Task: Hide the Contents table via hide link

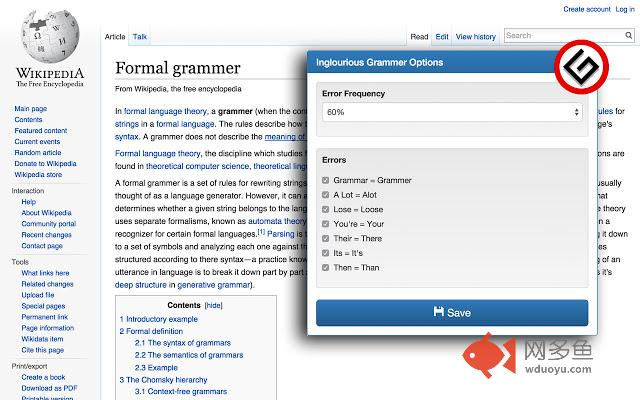Action: [x=213, y=306]
